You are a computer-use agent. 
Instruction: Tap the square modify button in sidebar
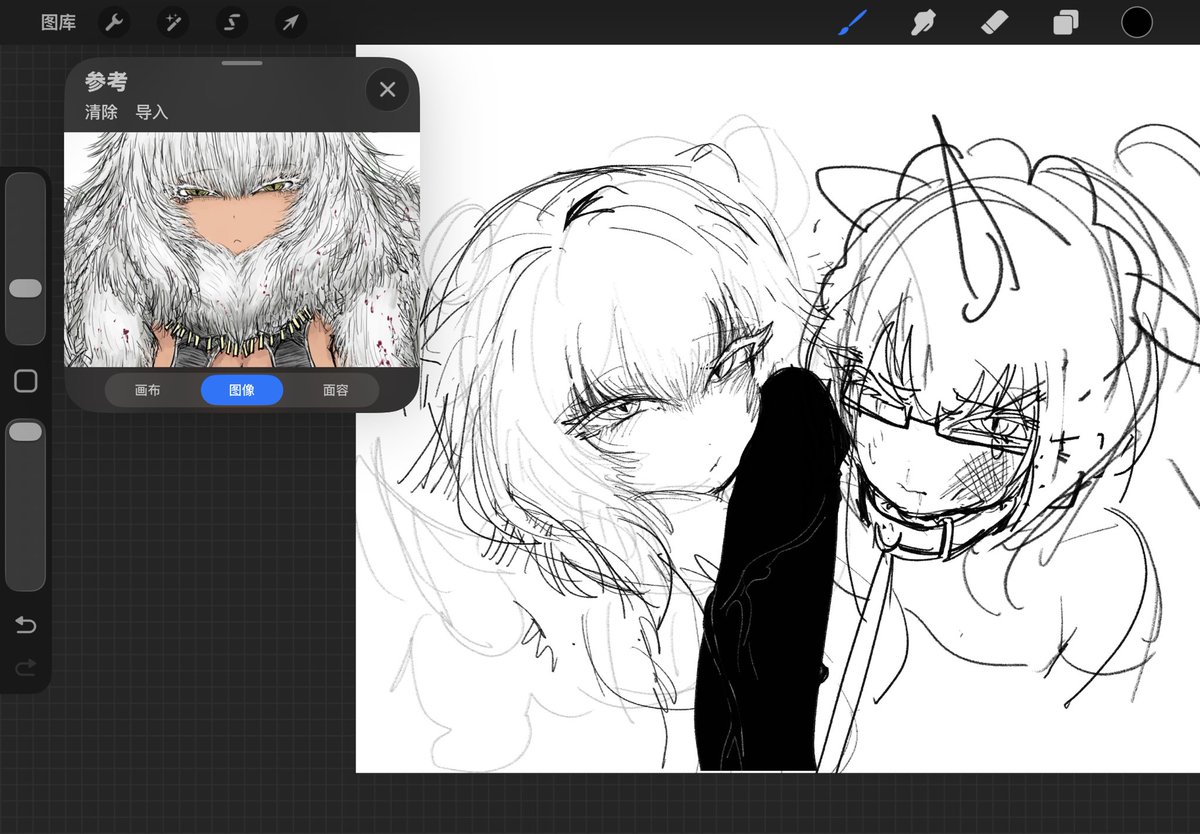(x=25, y=381)
